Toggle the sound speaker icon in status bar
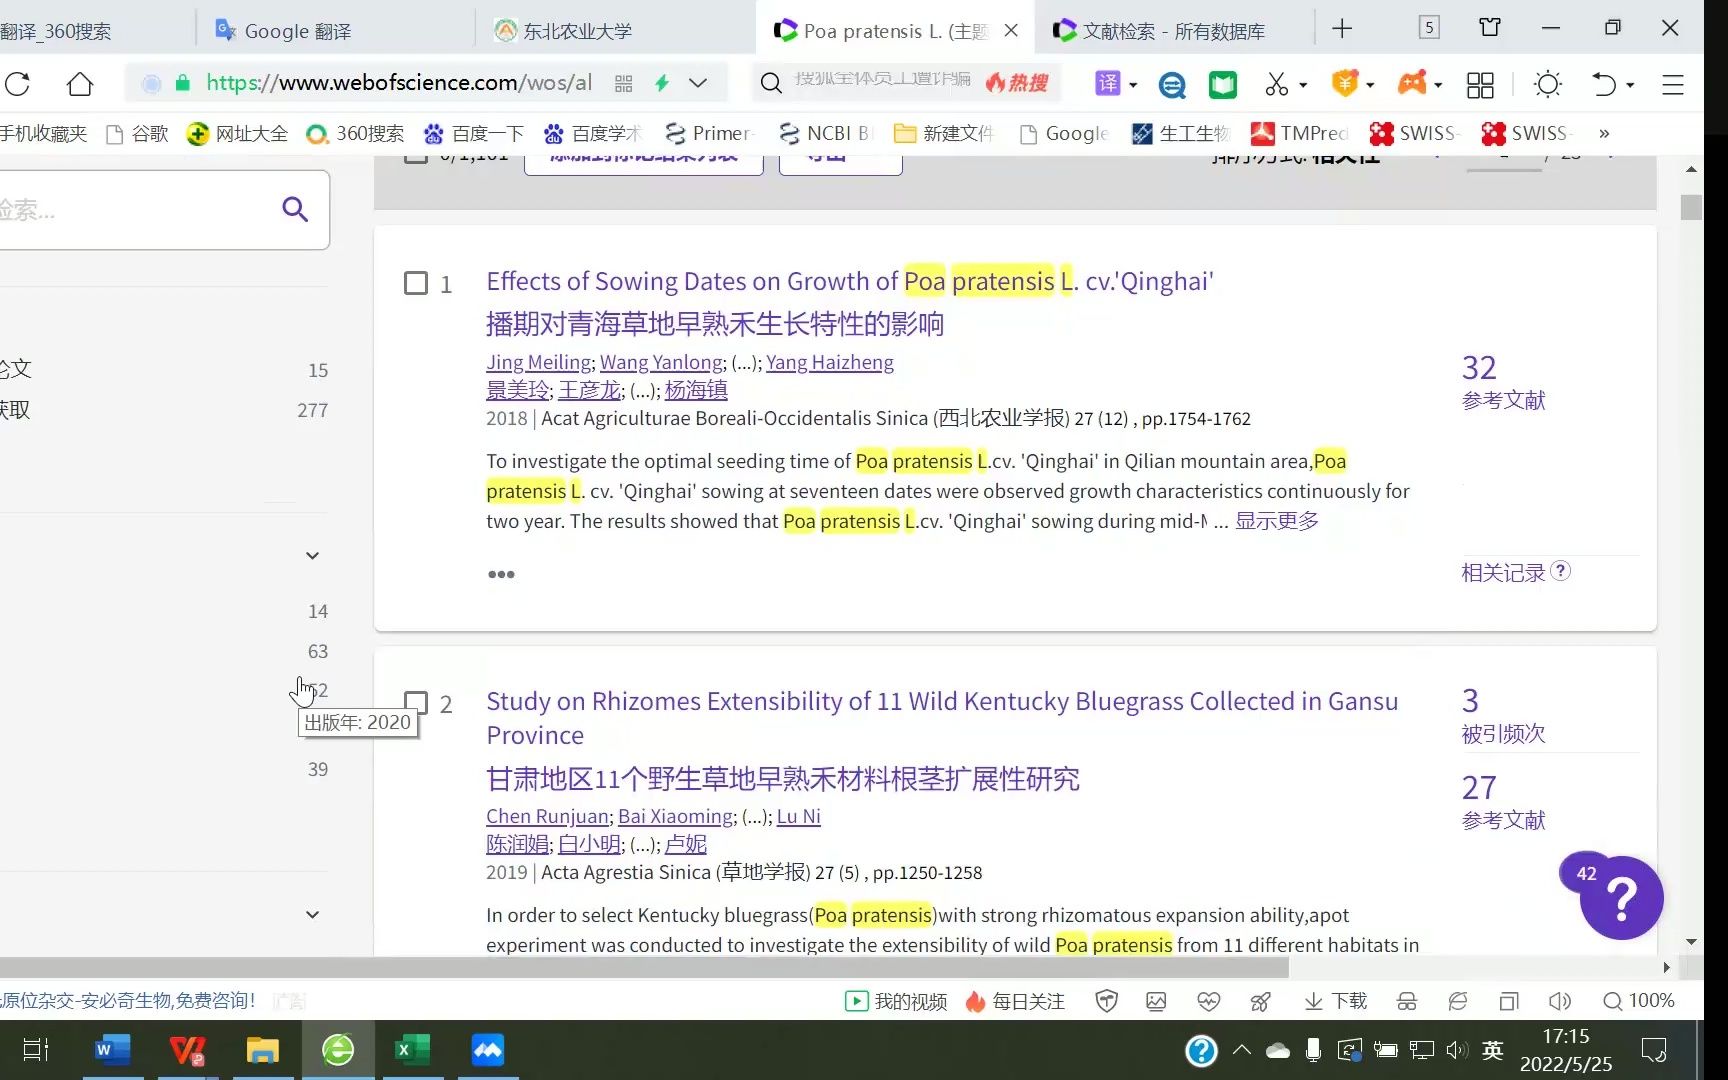Viewport: 1728px width, 1080px height. point(1559,1001)
